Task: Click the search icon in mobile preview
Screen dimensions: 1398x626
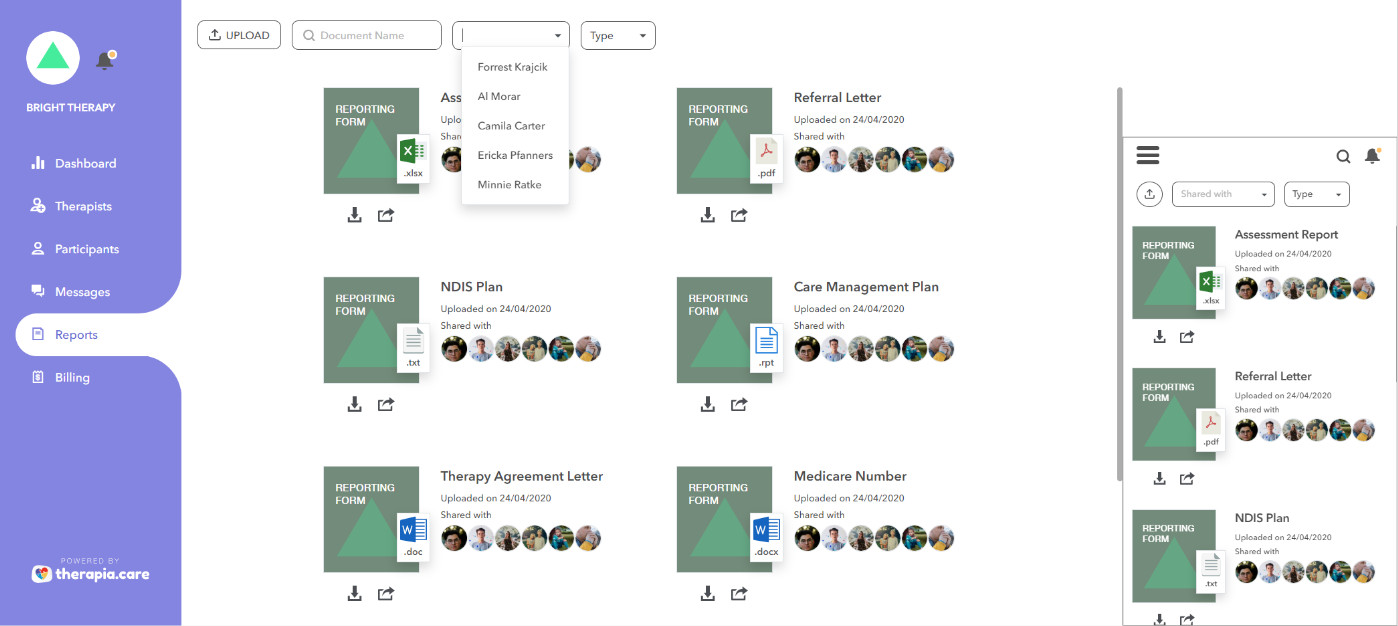Action: (x=1343, y=156)
